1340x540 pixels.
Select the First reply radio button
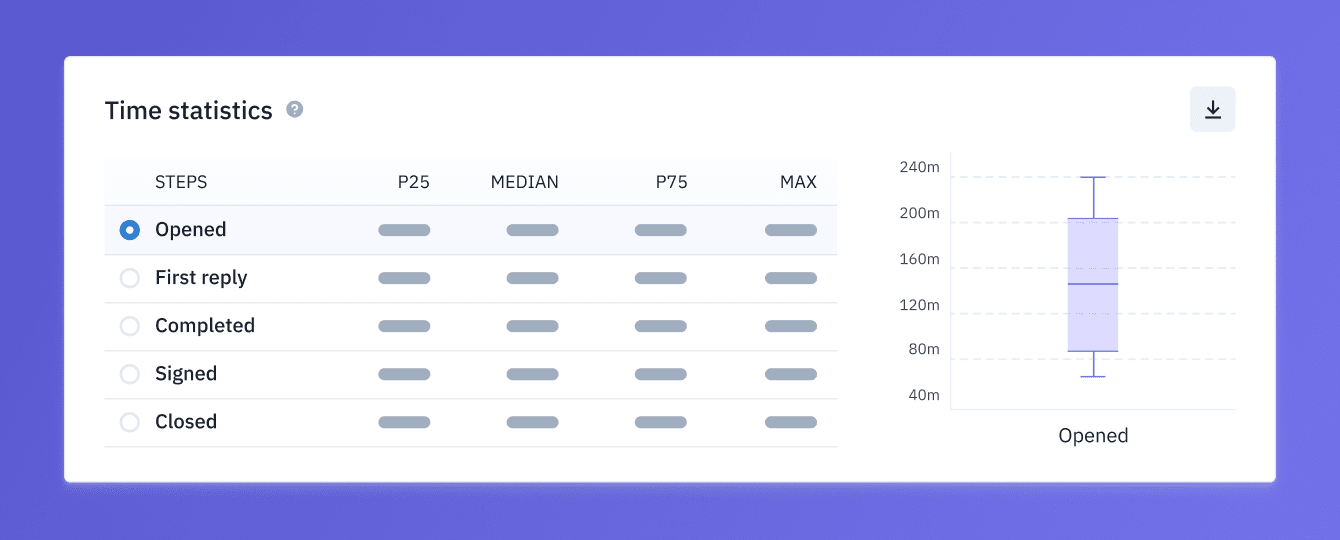pyautogui.click(x=129, y=278)
